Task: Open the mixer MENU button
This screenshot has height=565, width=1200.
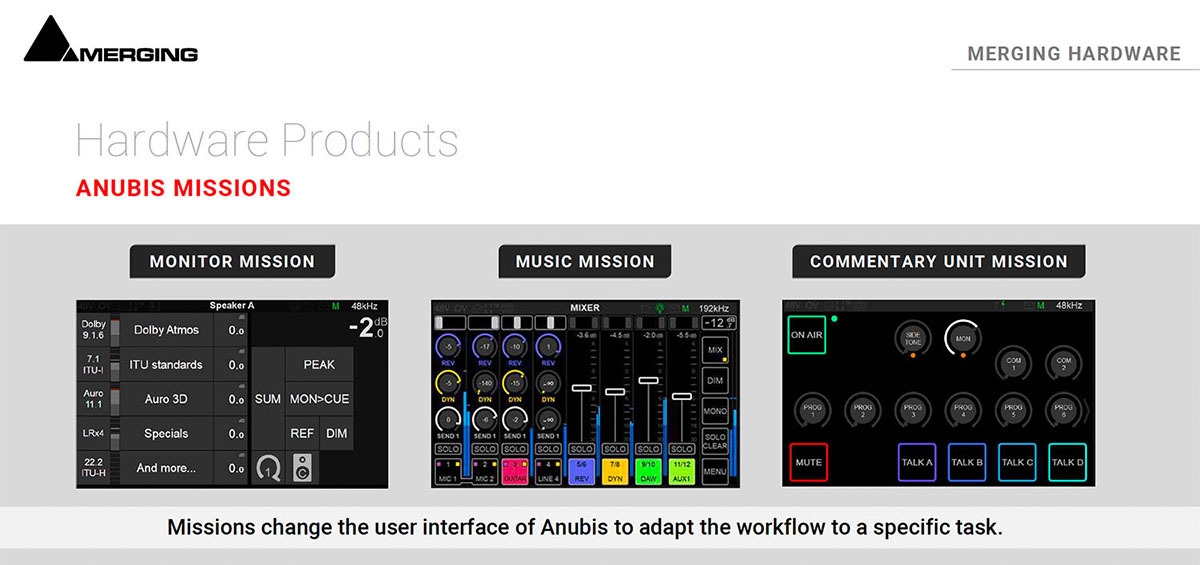Action: click(714, 470)
